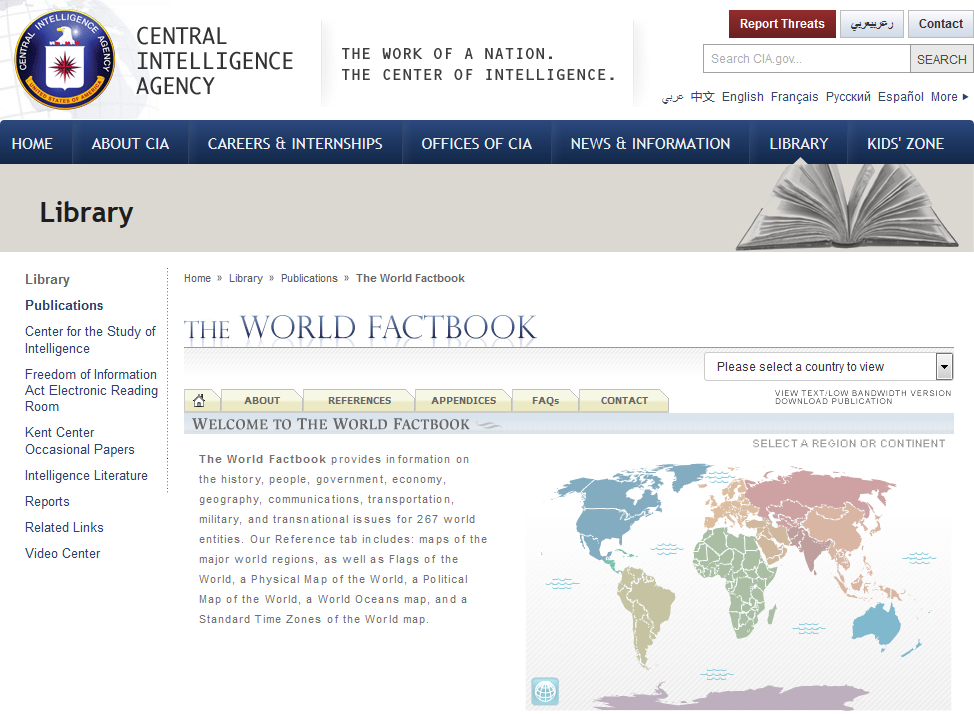Screen dimensions: 974x714
Task: Switch language to Español
Action: tap(901, 97)
